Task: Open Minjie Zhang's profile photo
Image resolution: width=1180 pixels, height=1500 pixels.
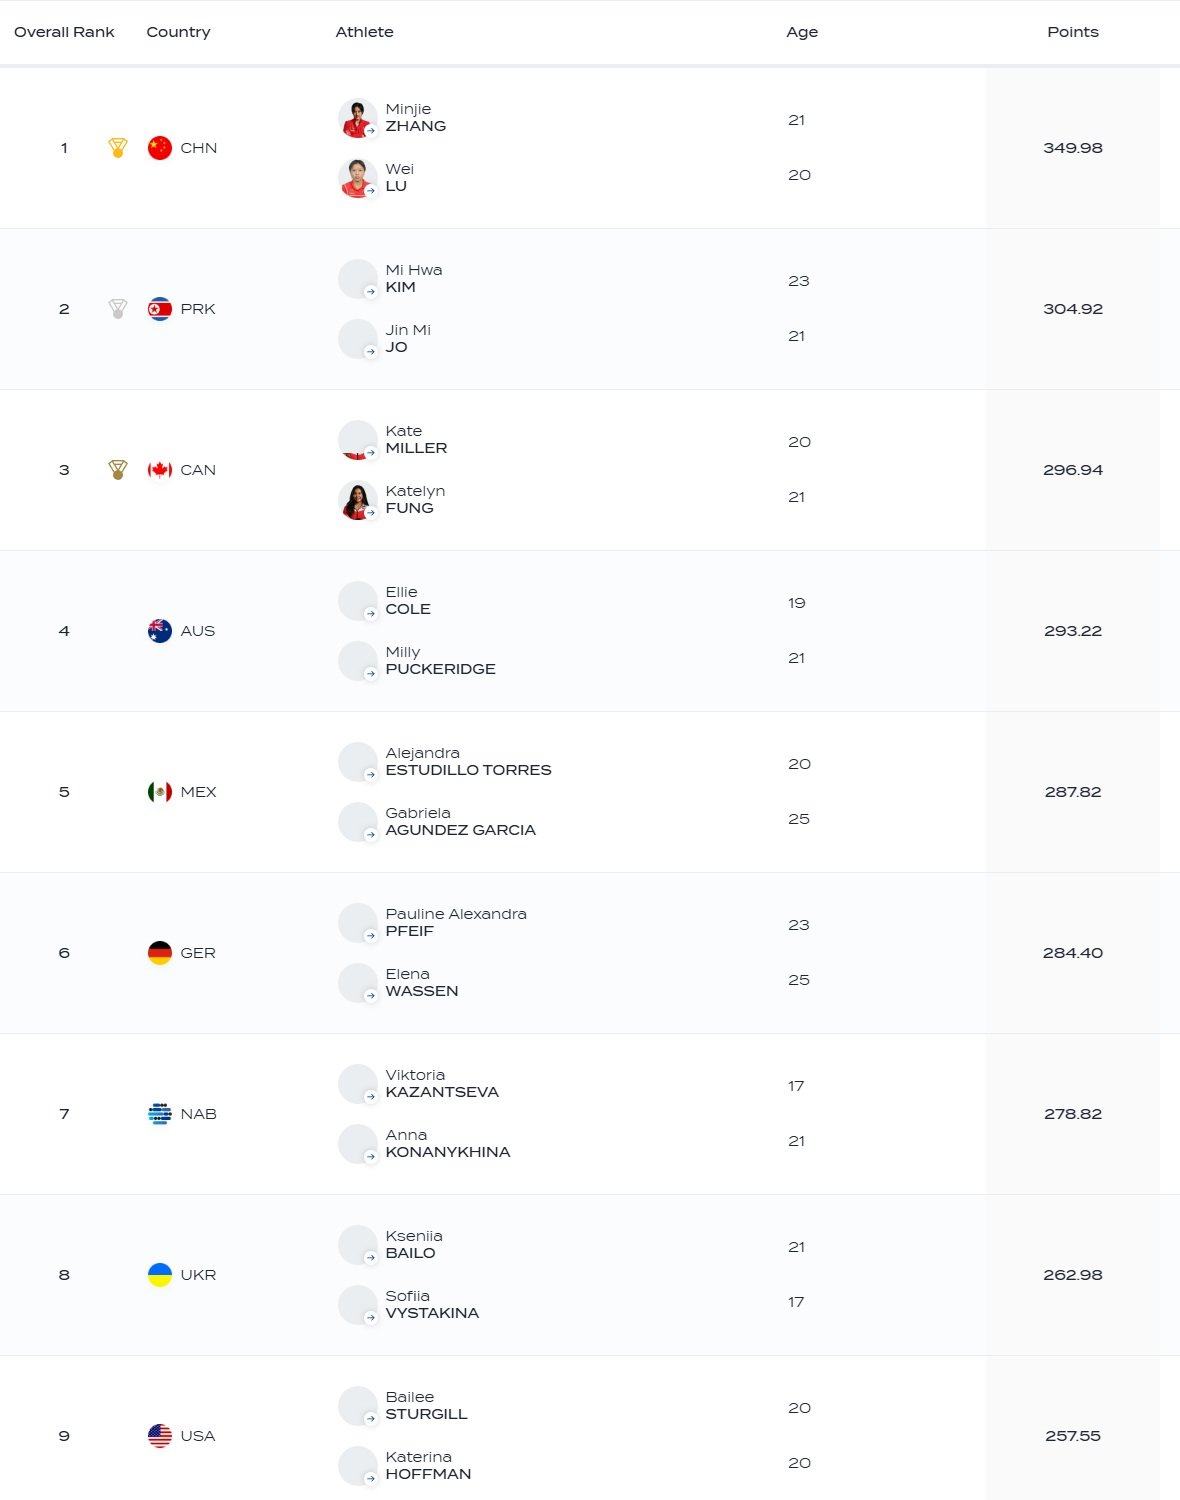Action: click(357, 118)
